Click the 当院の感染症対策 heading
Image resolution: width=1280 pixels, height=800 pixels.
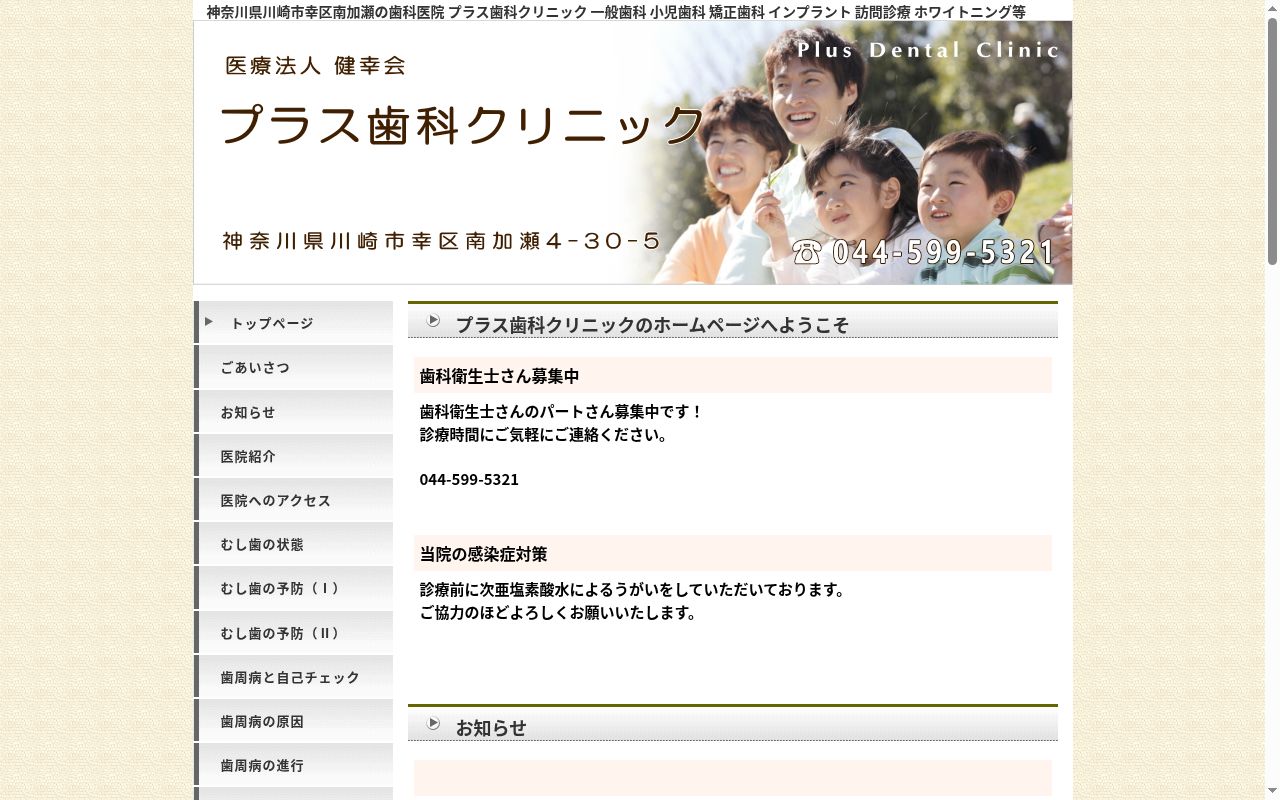coord(483,554)
